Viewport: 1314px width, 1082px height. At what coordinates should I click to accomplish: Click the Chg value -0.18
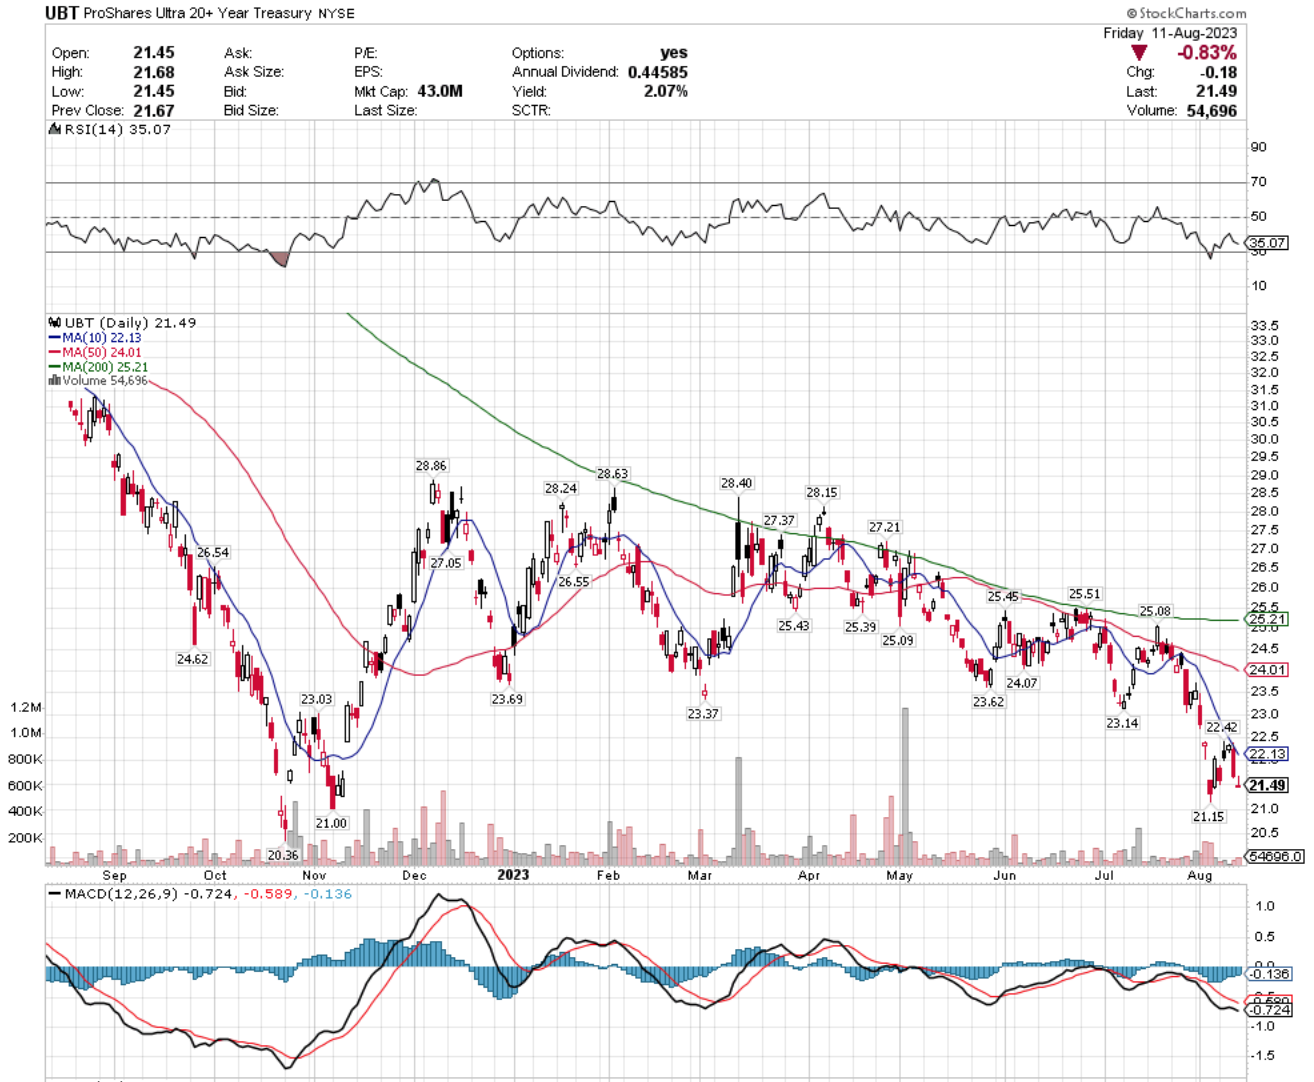tap(1220, 72)
